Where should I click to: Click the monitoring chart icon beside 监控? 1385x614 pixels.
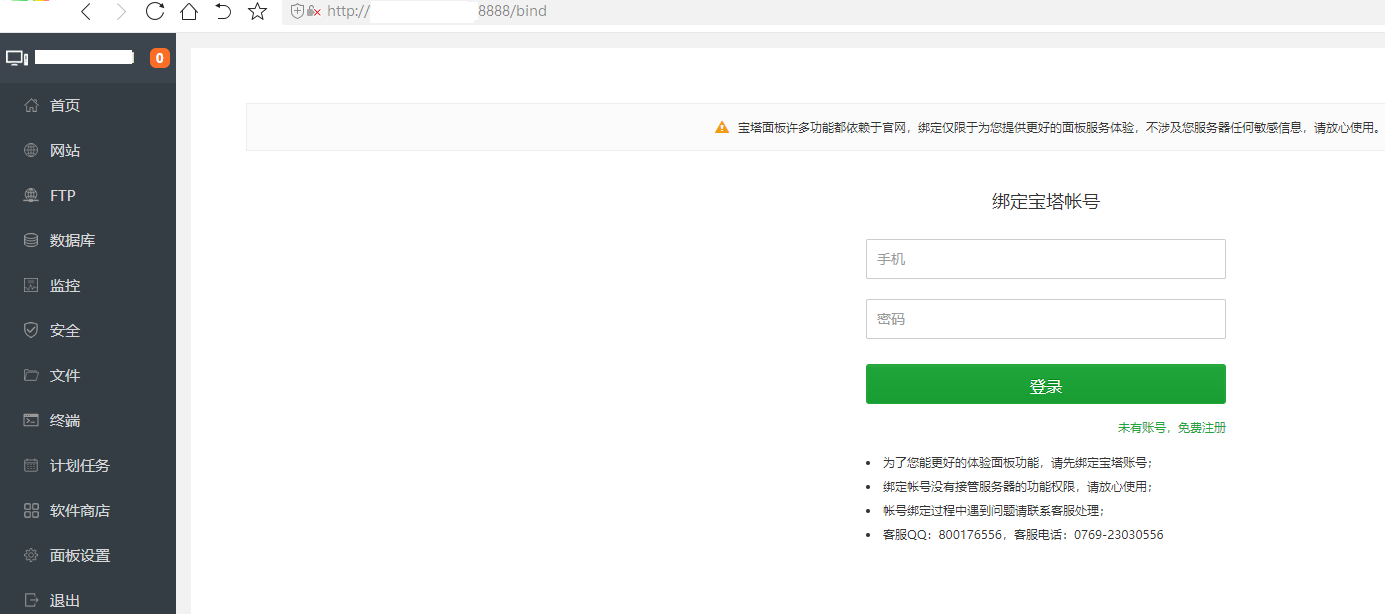(31, 285)
